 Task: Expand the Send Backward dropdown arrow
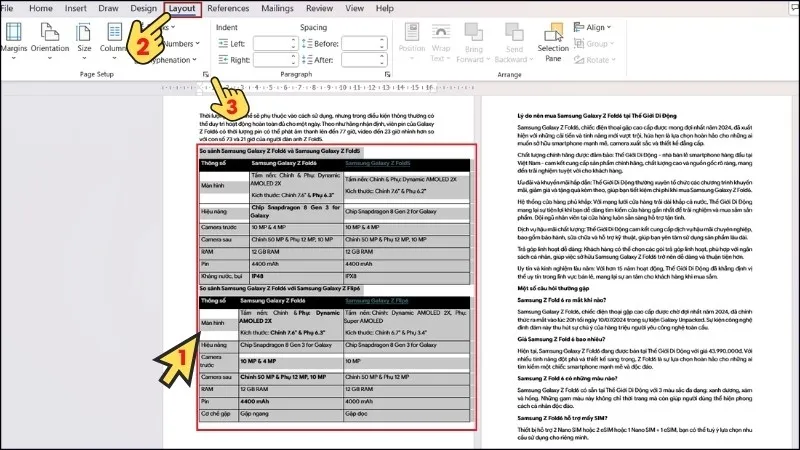click(531, 60)
